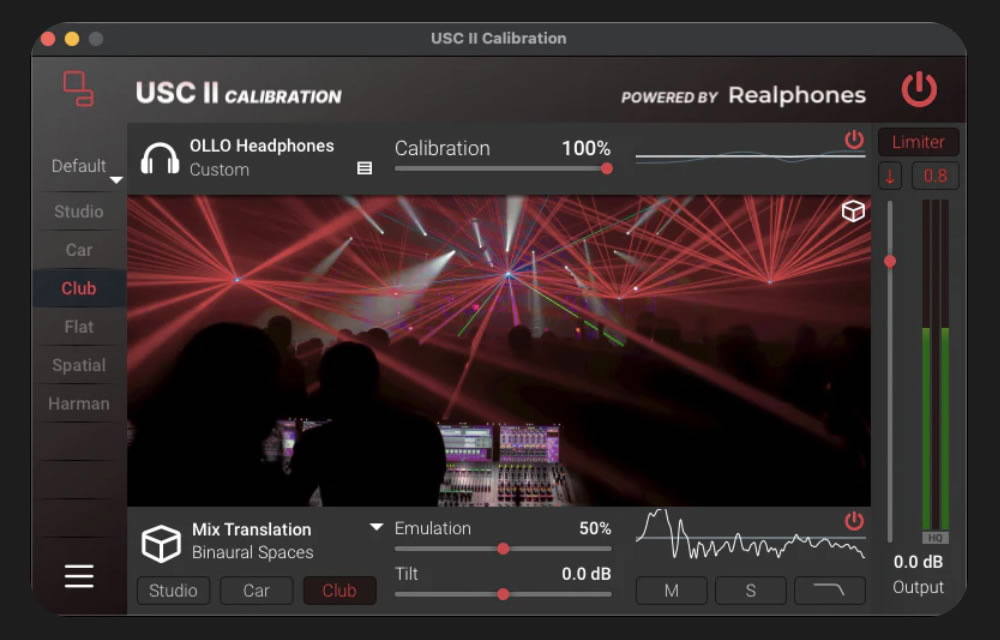Select the Harman preset in sidebar
The height and width of the screenshot is (640, 1000).
coord(79,404)
